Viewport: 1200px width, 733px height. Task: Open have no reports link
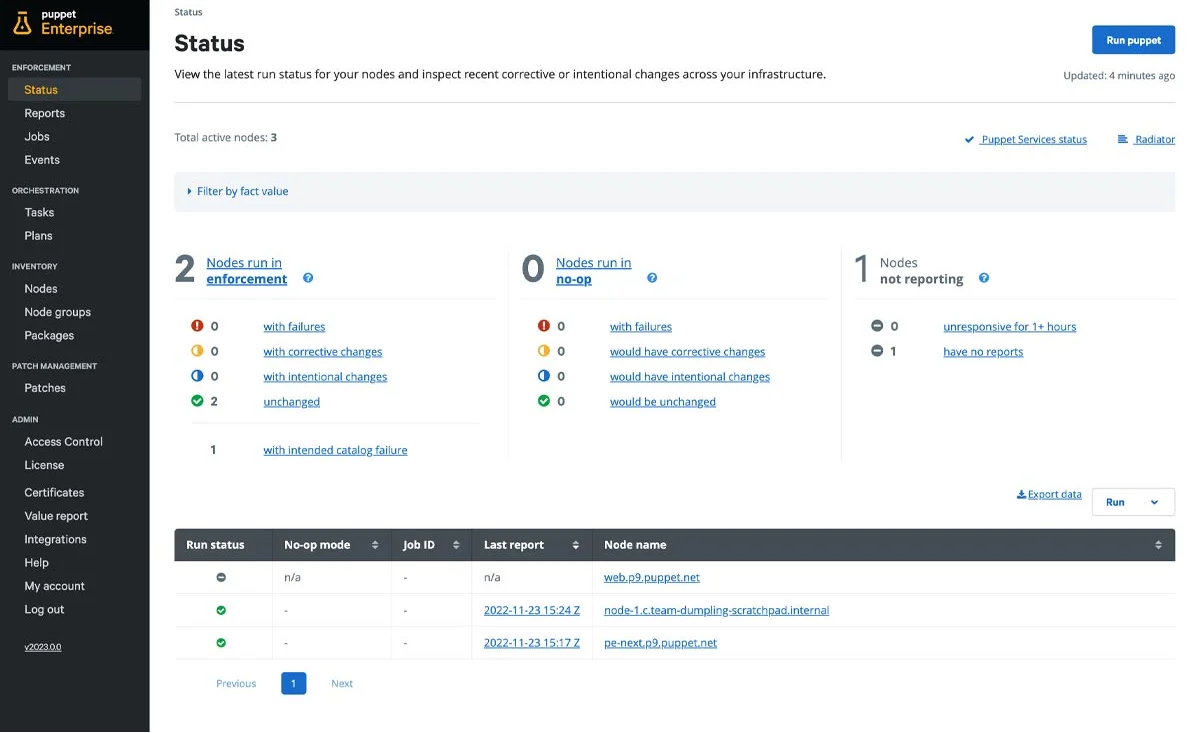point(983,351)
